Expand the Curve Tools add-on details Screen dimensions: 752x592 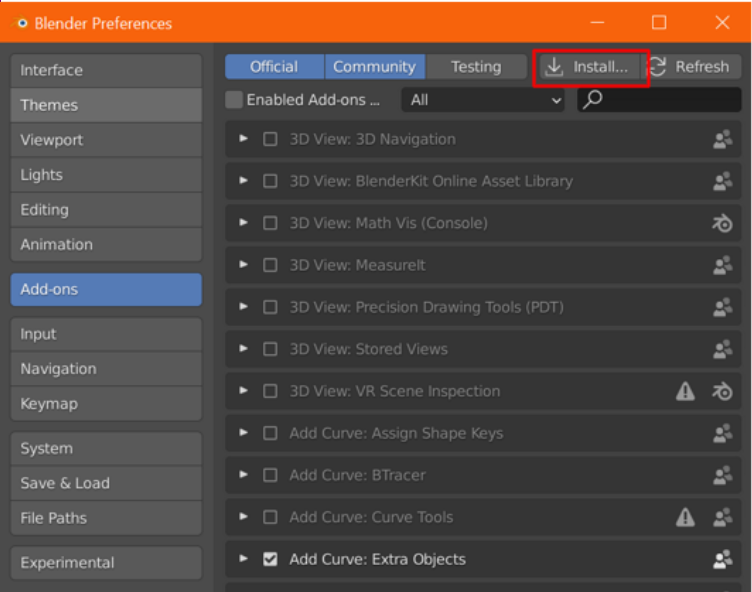244,517
